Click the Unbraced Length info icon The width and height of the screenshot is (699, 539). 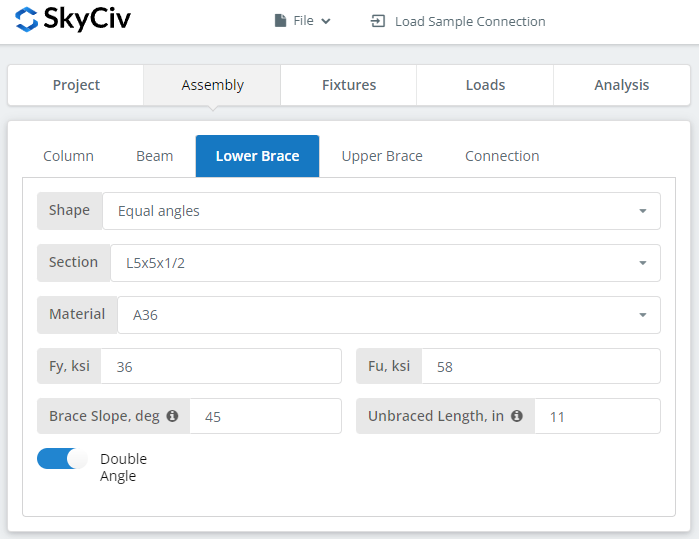[x=517, y=416]
